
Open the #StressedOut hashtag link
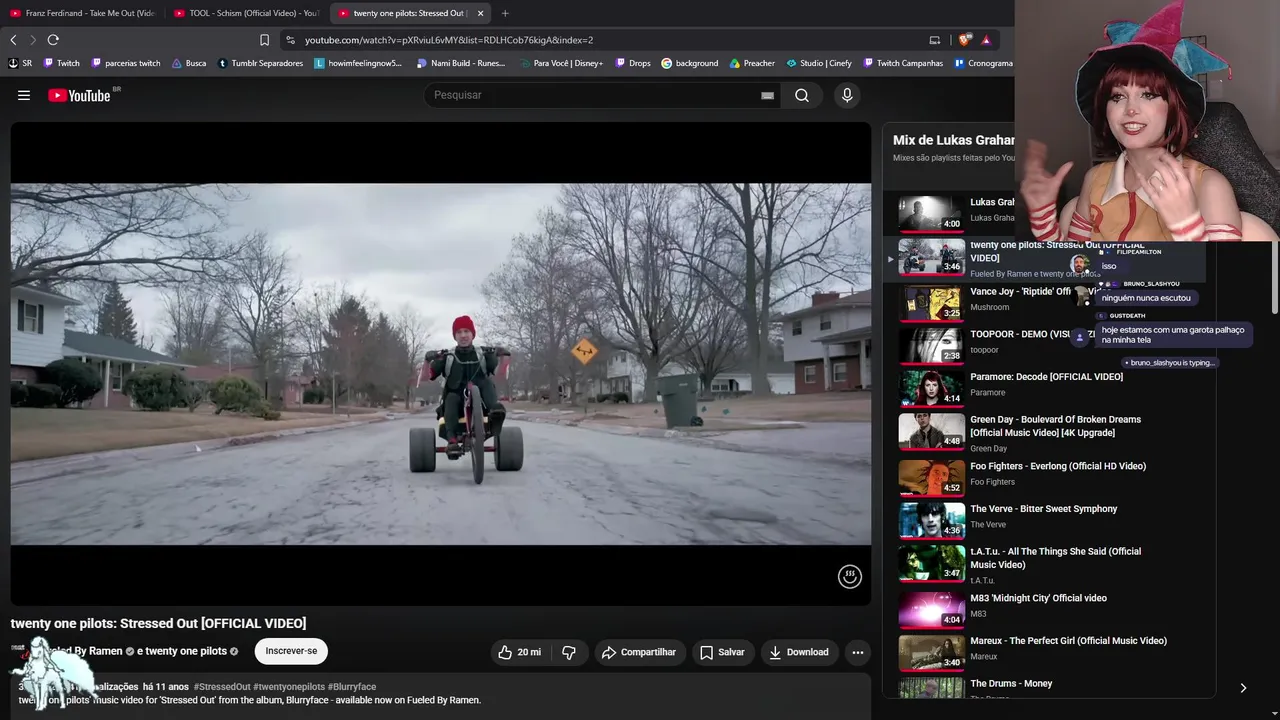point(222,687)
